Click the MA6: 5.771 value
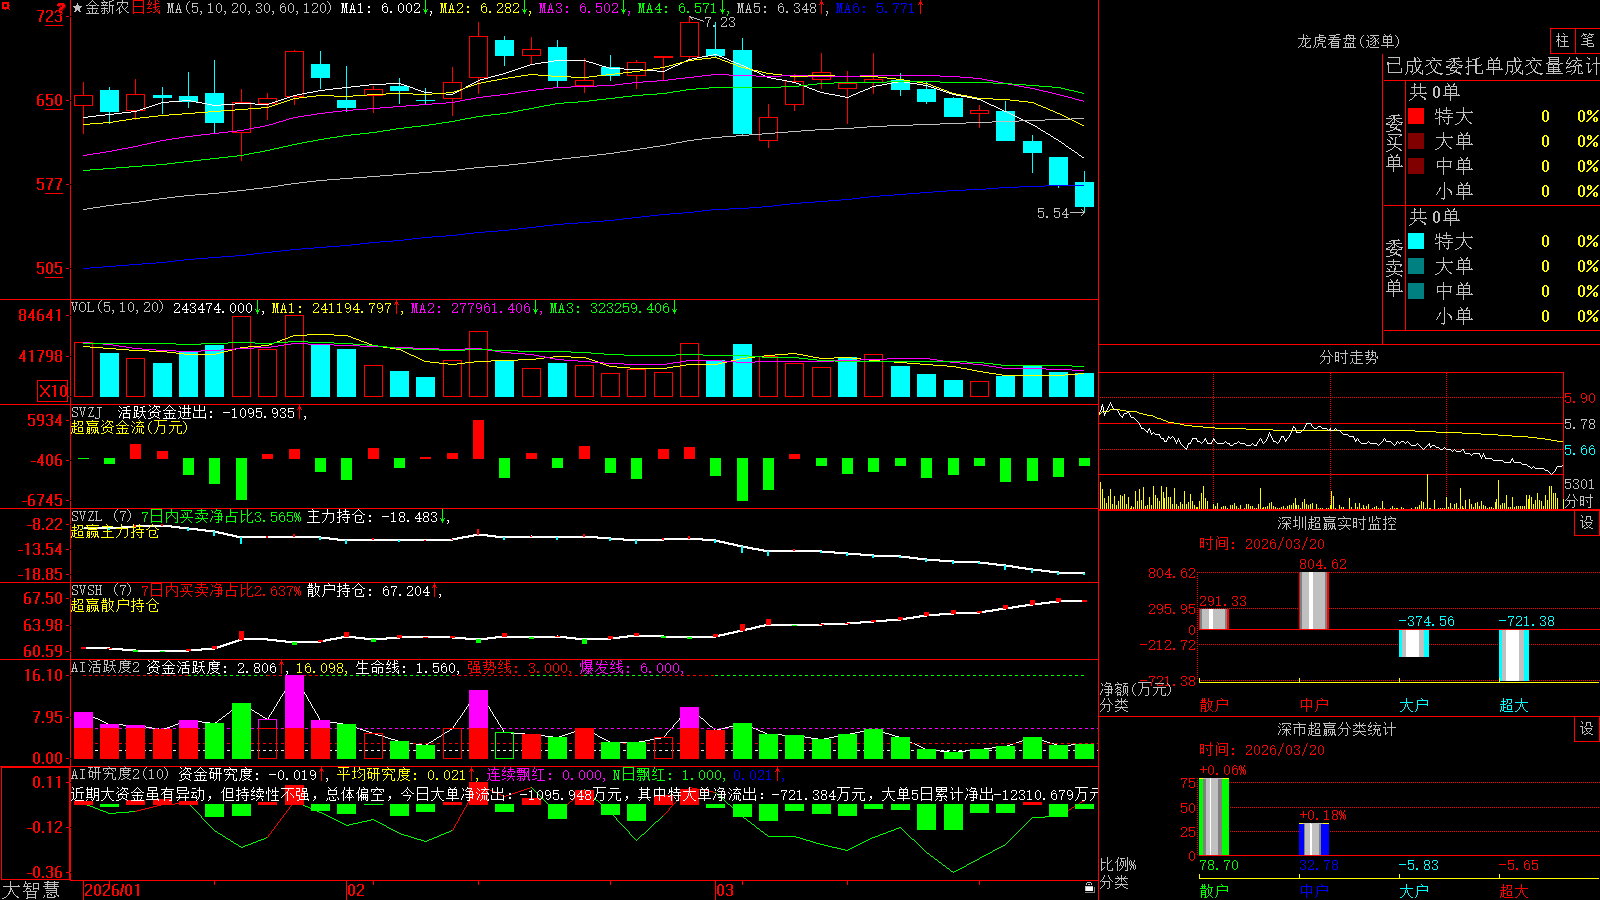The image size is (1600, 900). point(881,8)
